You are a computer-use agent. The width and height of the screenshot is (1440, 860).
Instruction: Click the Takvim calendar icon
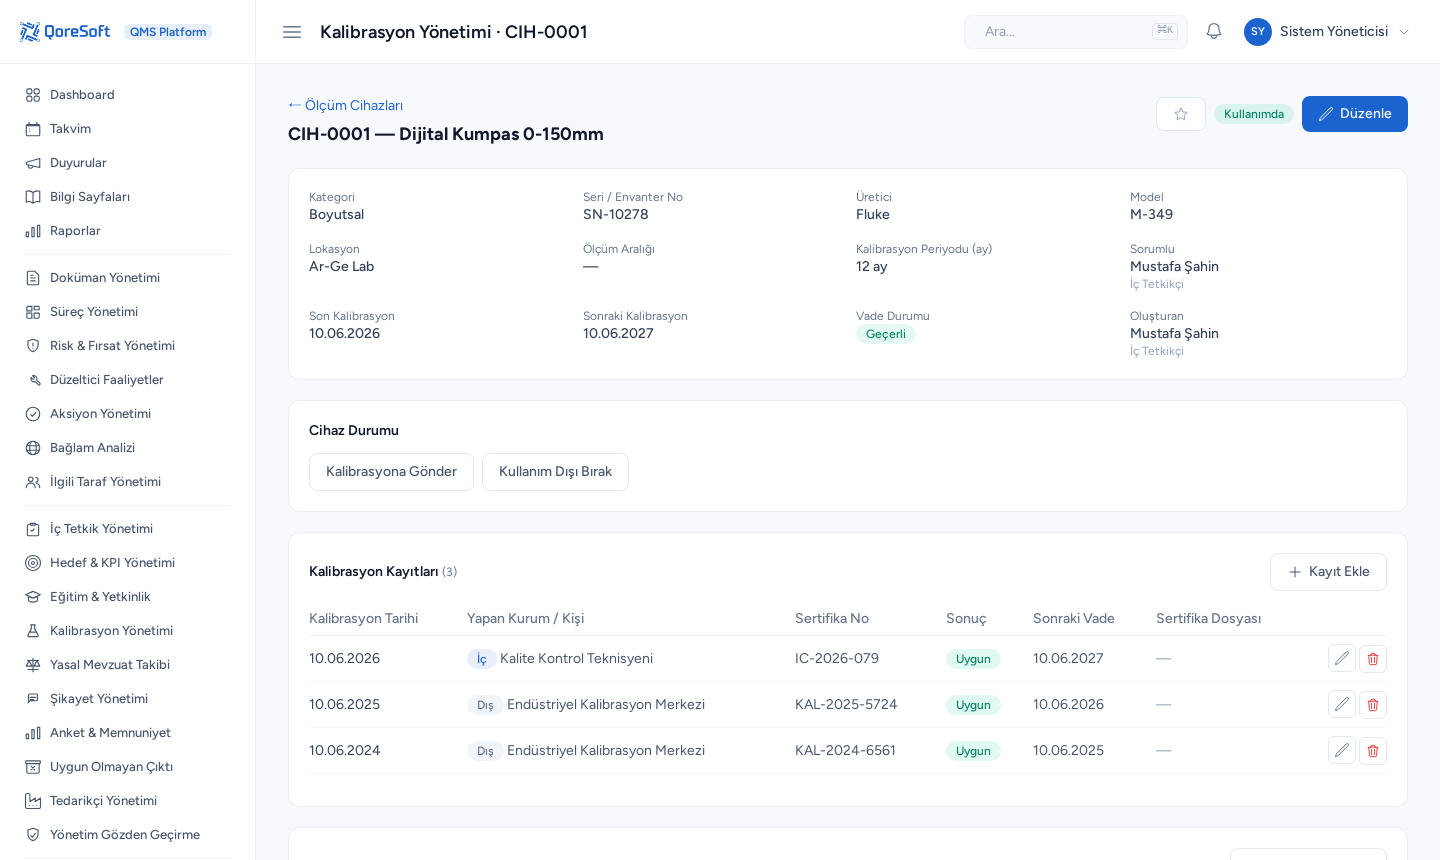33,129
